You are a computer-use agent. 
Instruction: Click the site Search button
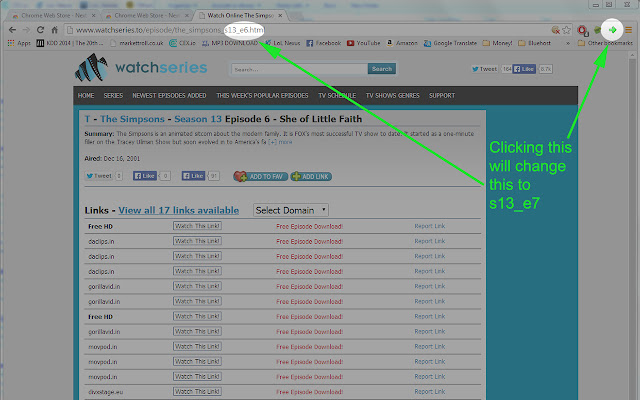(382, 69)
